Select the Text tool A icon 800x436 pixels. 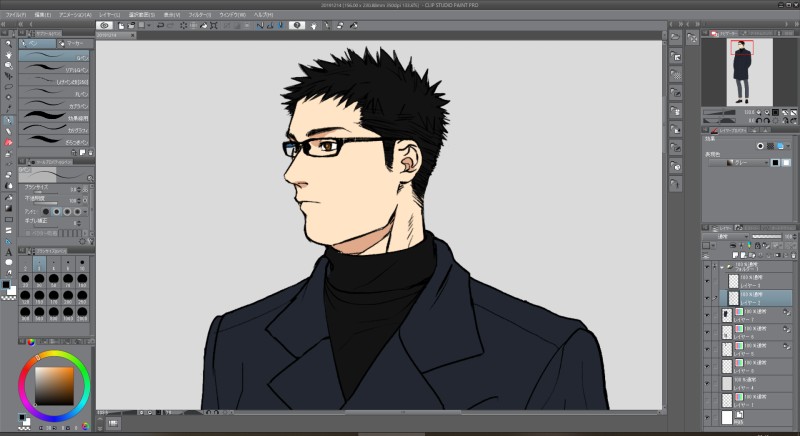pos(8,252)
